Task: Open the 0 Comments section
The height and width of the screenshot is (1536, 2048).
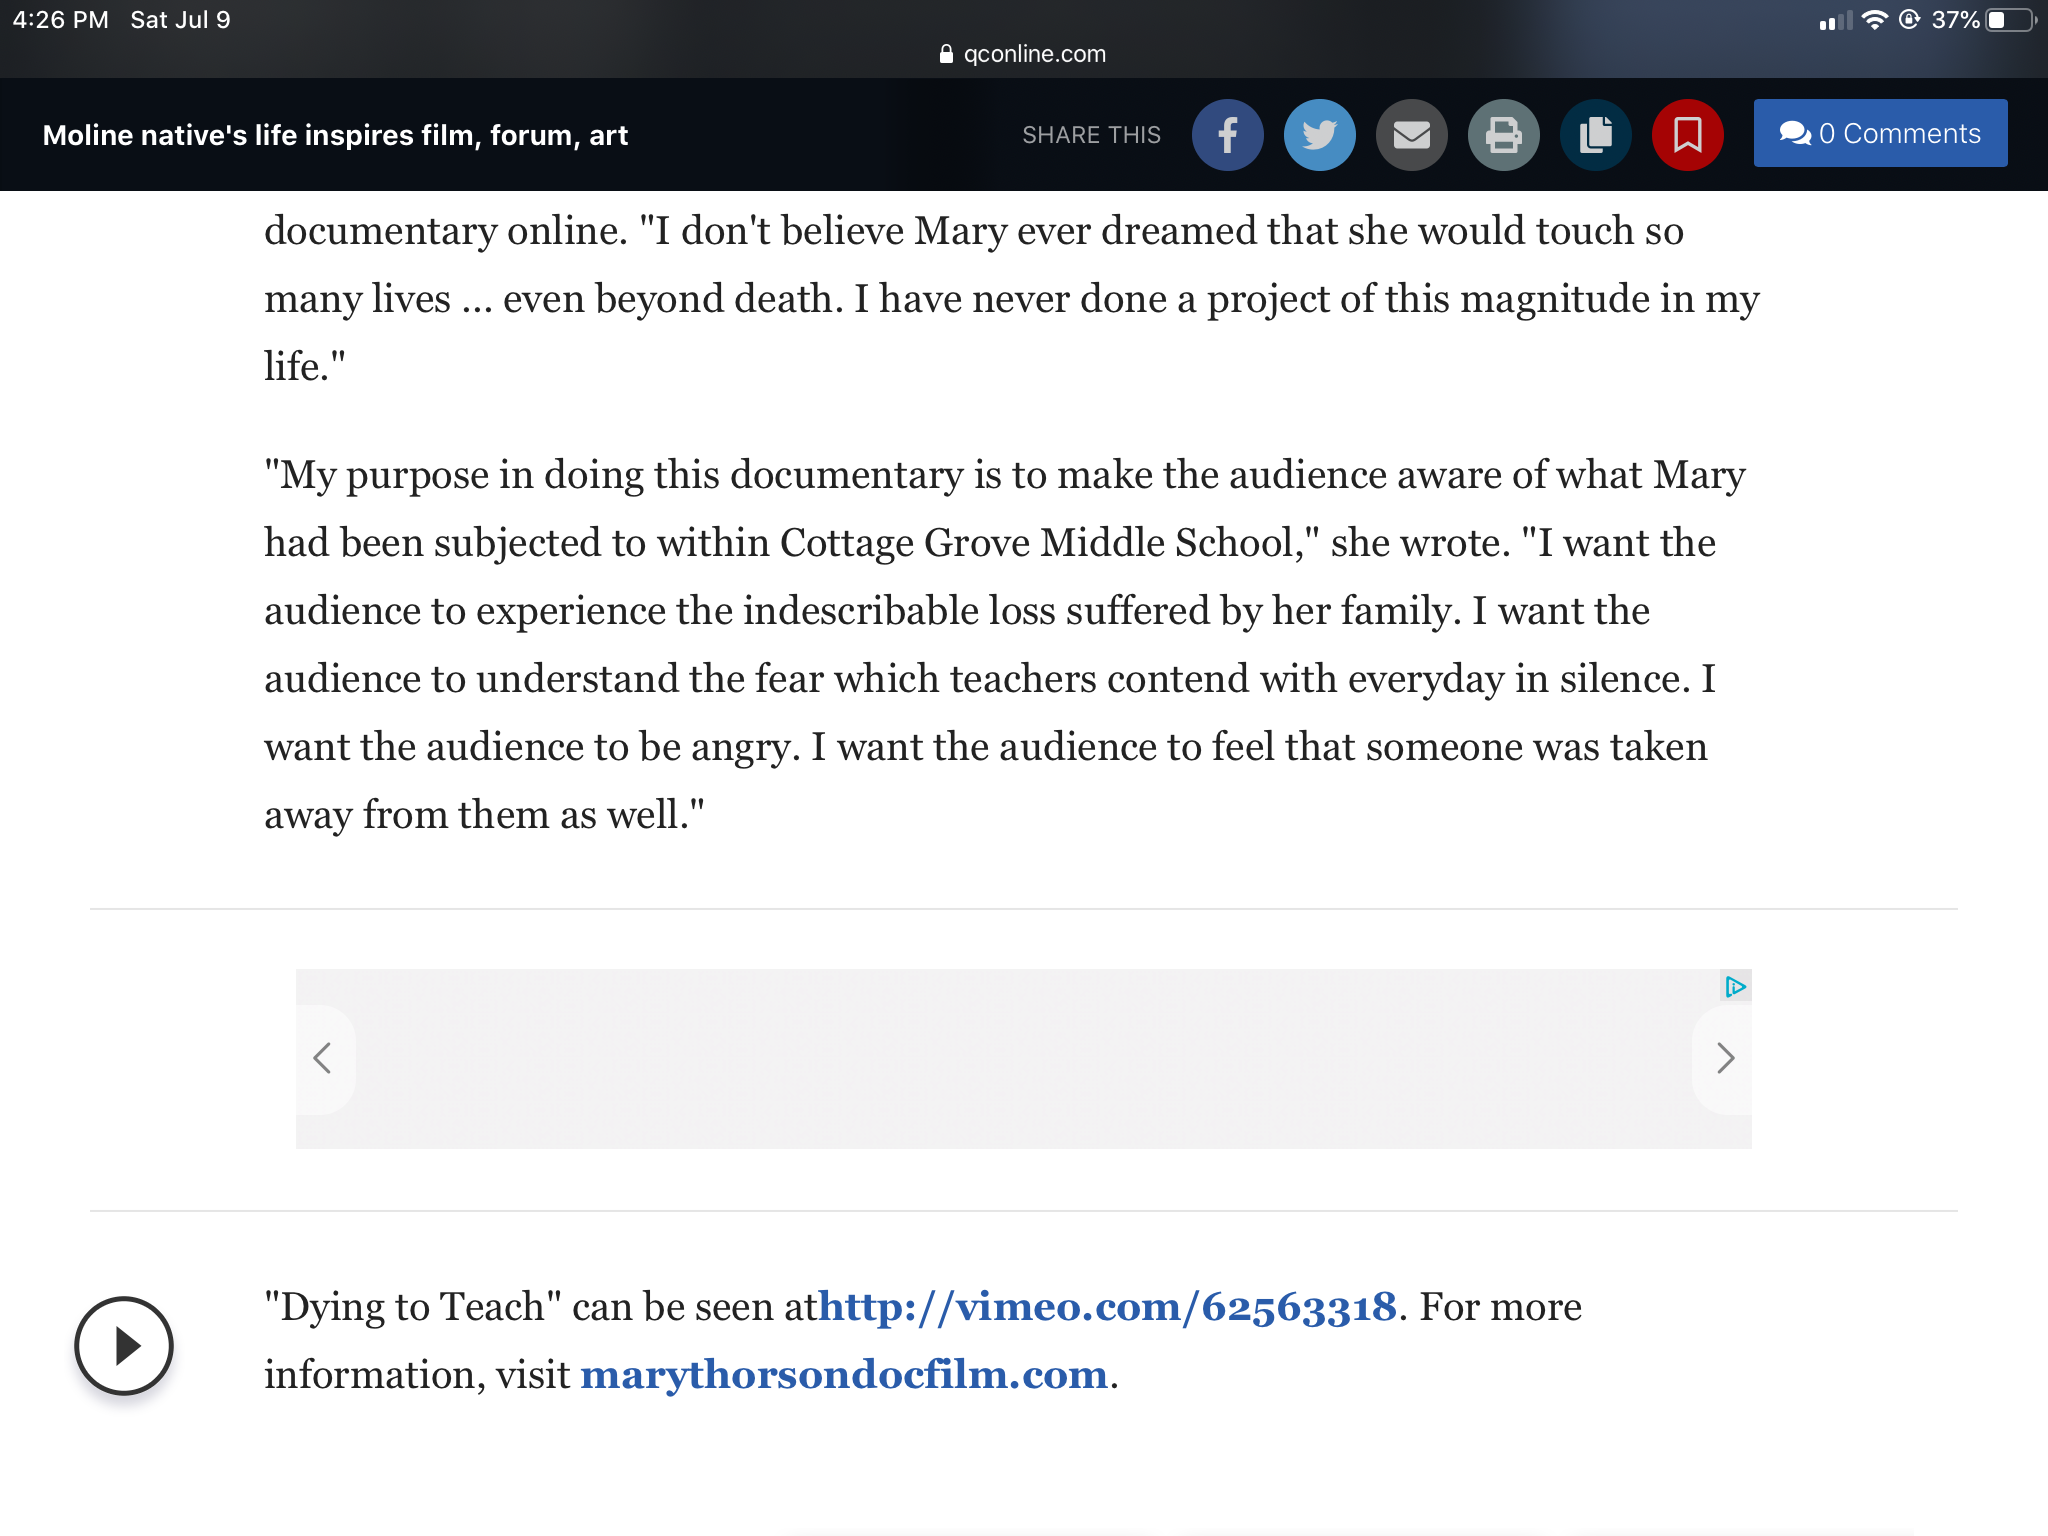Action: [x=1880, y=133]
